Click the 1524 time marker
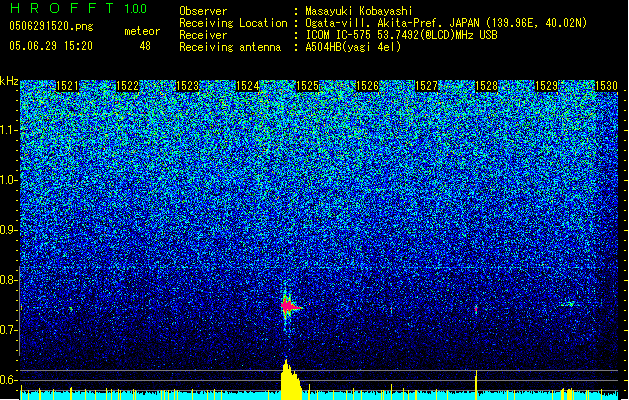Image resolution: width=629 pixels, height=400 pixels. 248,86
